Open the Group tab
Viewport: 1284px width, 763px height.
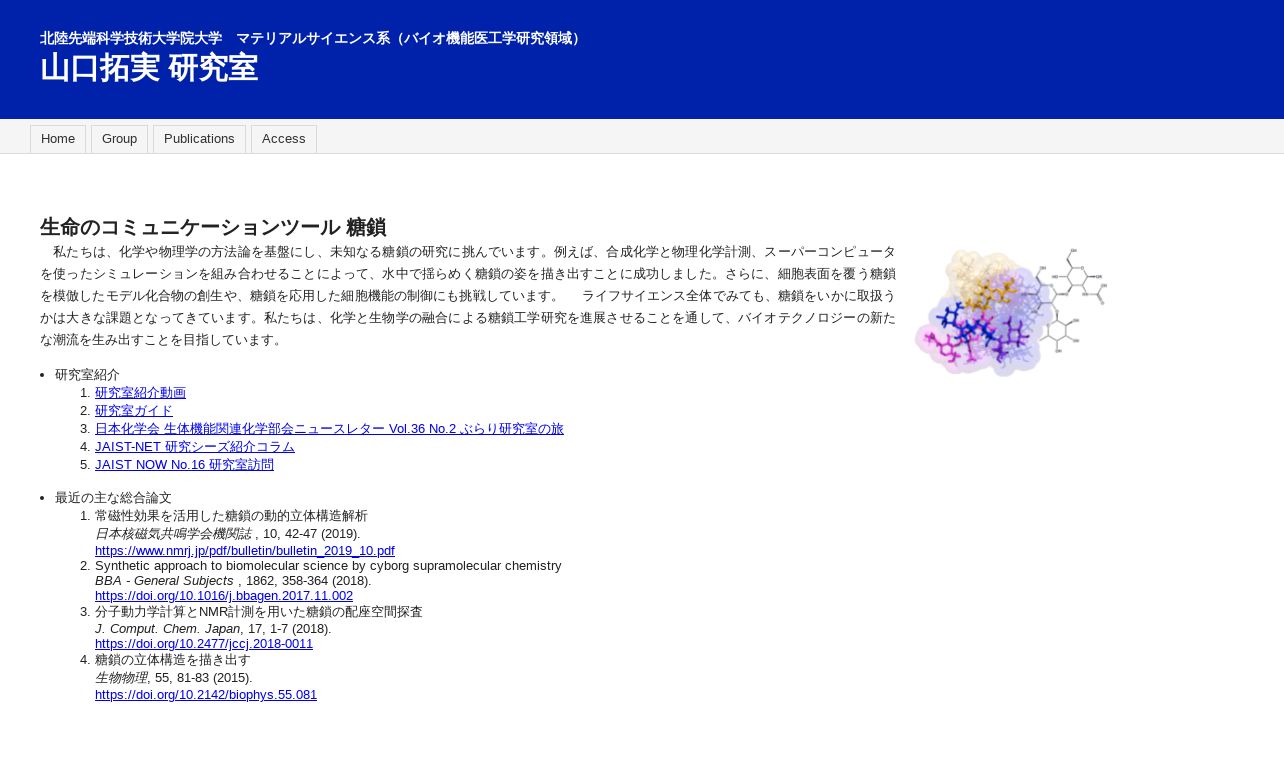(x=119, y=139)
